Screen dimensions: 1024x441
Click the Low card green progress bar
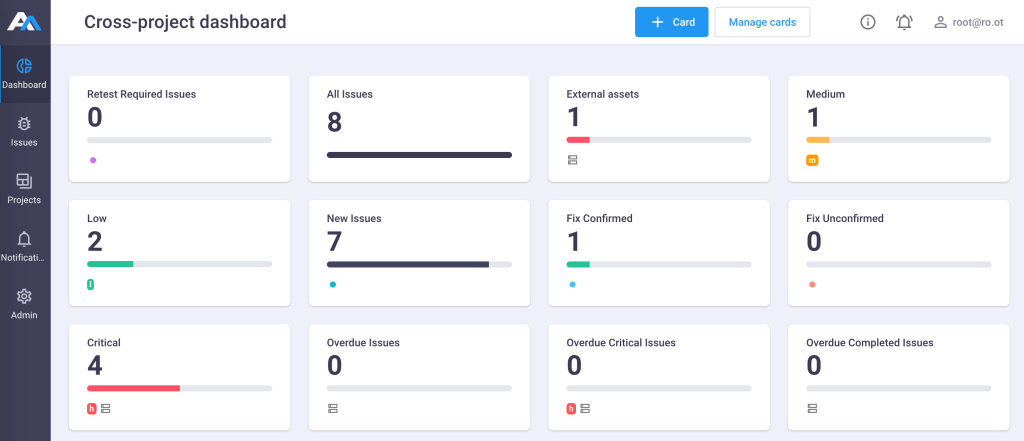[x=110, y=264]
